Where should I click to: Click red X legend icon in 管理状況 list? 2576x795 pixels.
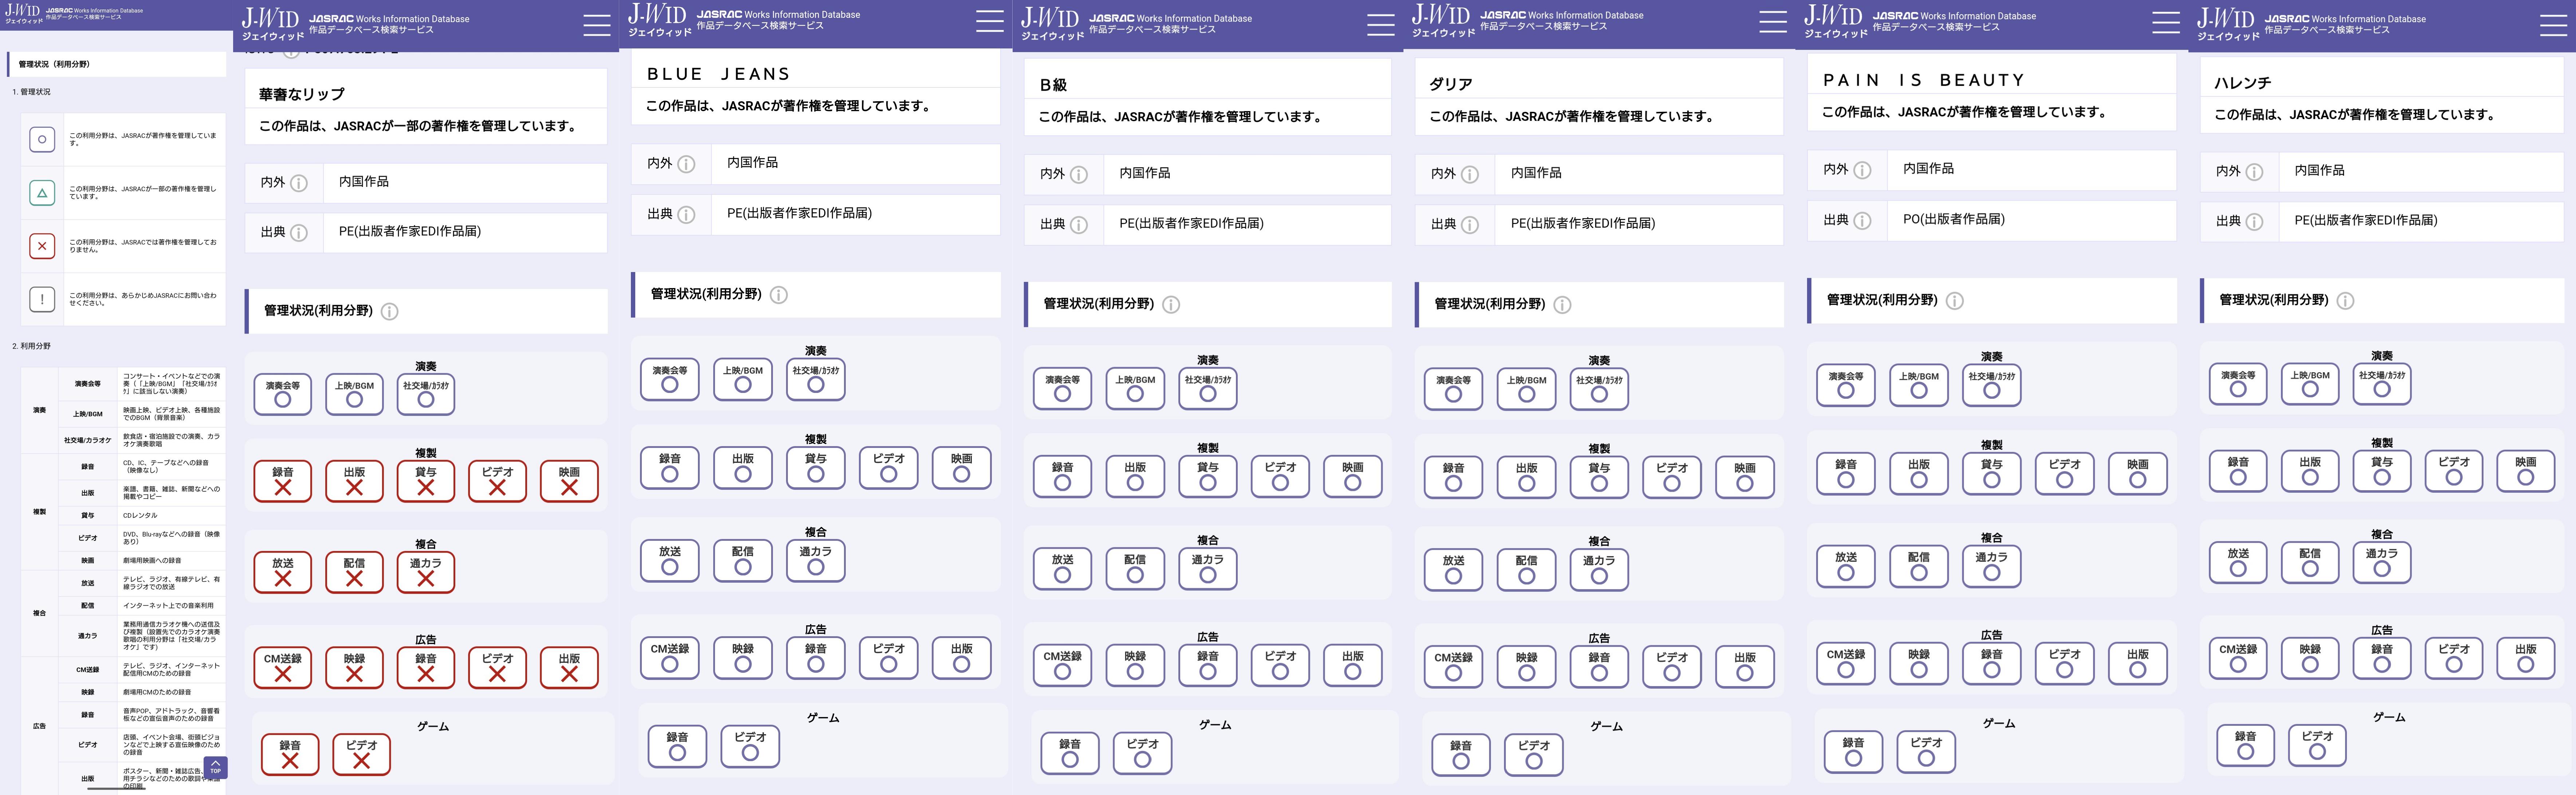pos(42,246)
